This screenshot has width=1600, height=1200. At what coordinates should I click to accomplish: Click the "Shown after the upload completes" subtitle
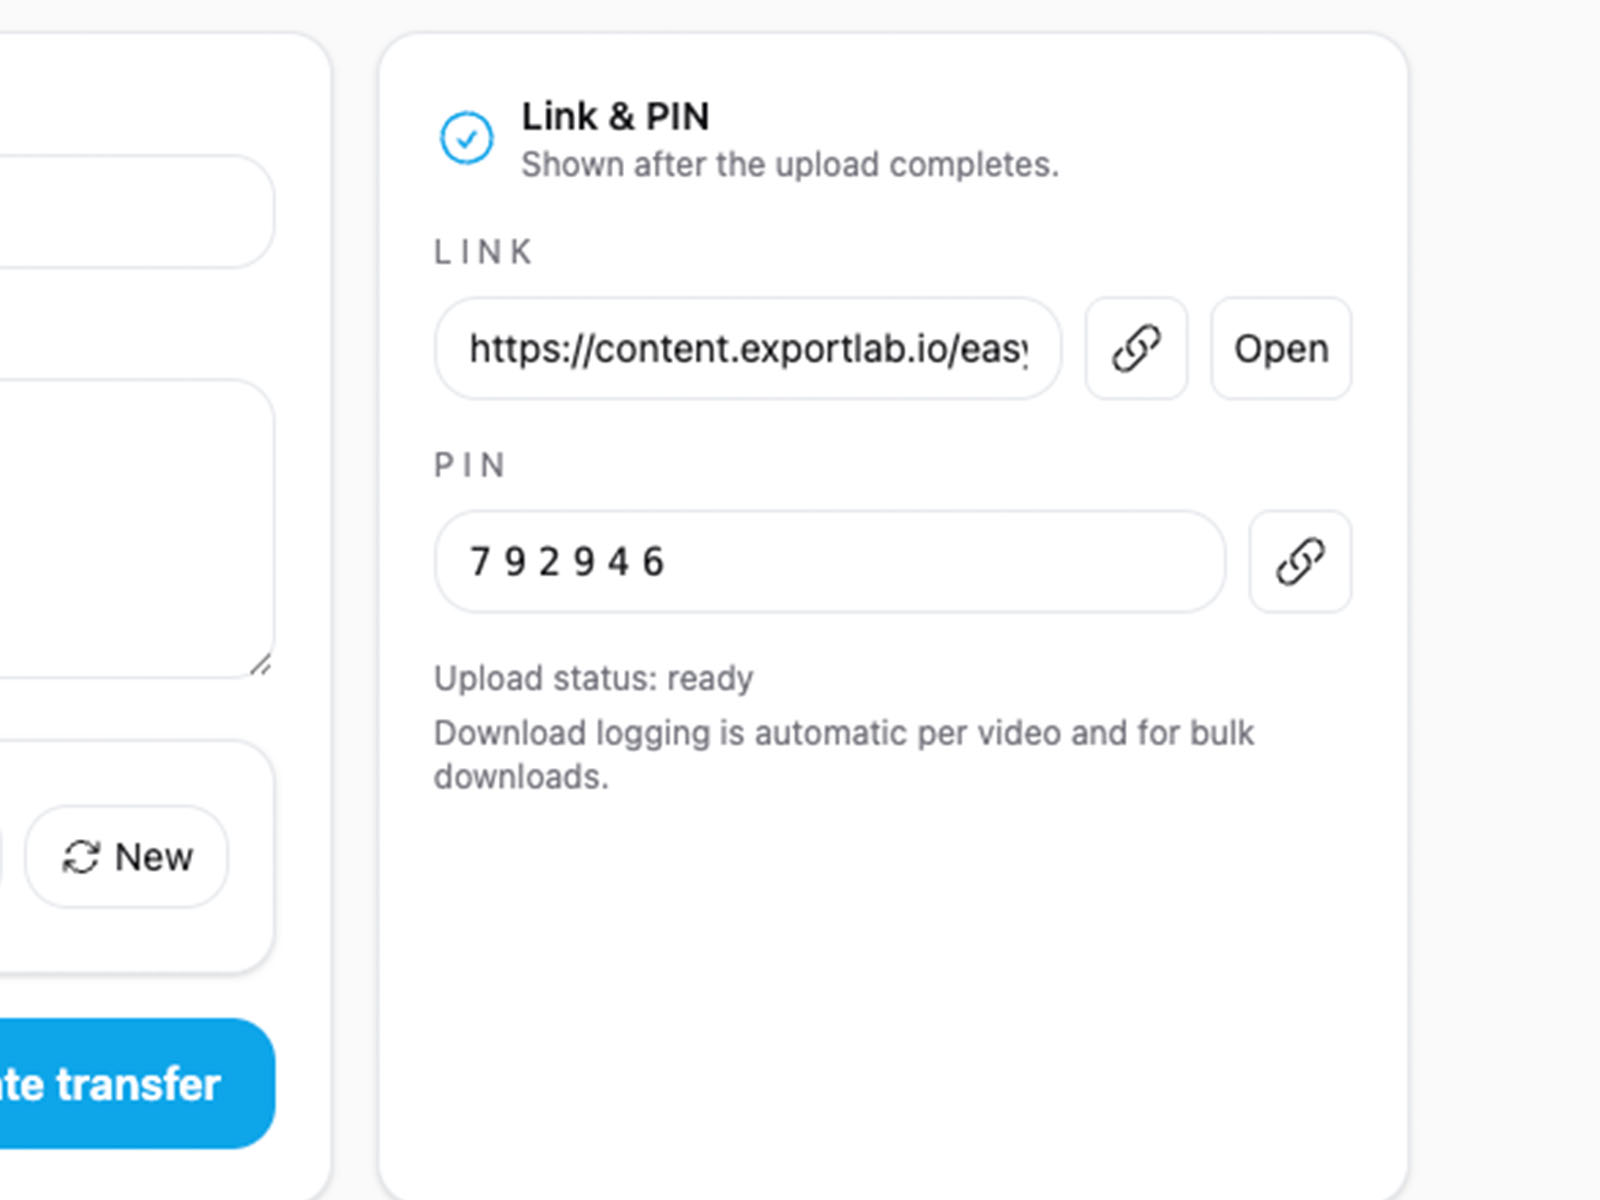[789, 164]
